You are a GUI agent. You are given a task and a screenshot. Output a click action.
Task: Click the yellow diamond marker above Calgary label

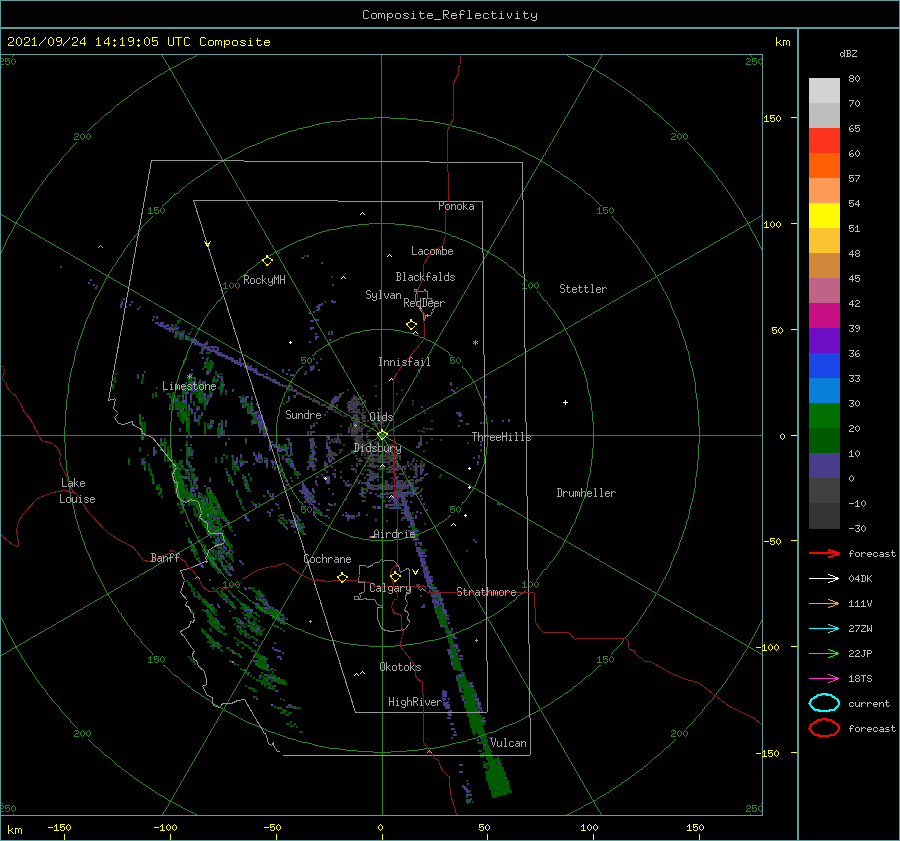[395, 576]
